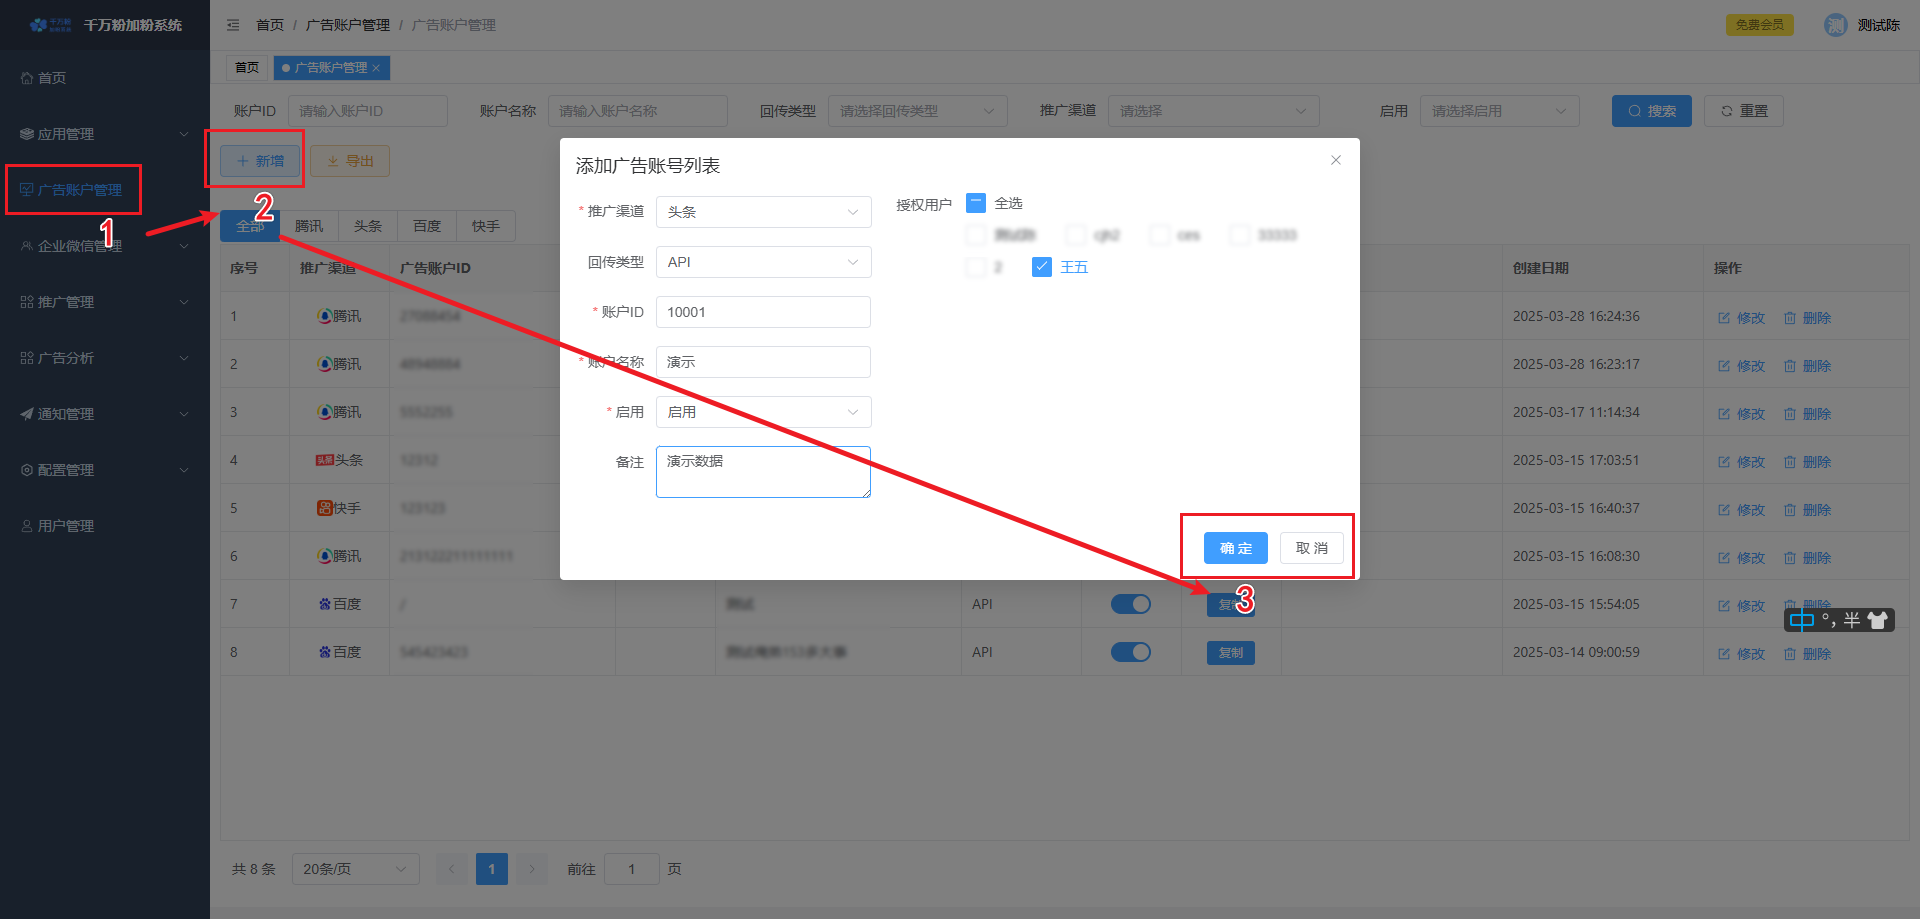Check the 全选 checkbox for authorized users
The height and width of the screenshot is (919, 1920).
[x=976, y=203]
